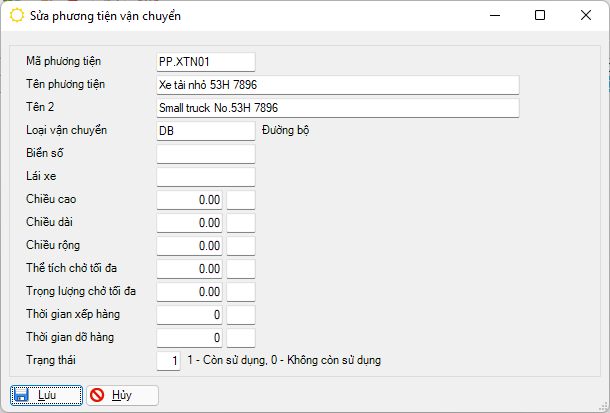610x413 pixels.
Task: Focus the Trạng thái status field
Action: click(x=170, y=360)
